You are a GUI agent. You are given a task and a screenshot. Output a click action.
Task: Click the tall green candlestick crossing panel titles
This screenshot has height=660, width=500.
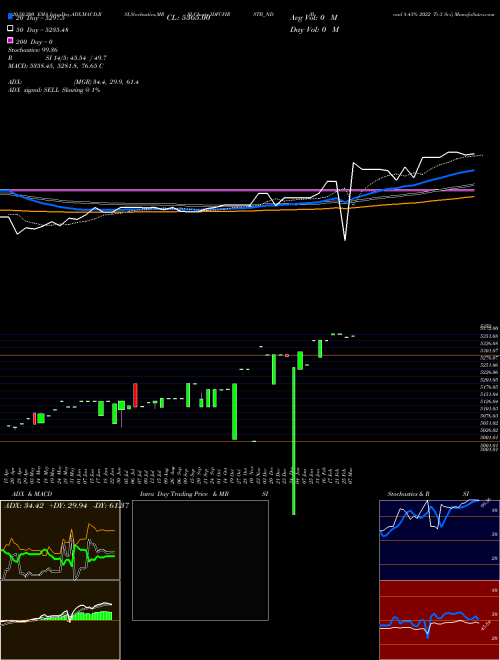pyautogui.click(x=293, y=440)
